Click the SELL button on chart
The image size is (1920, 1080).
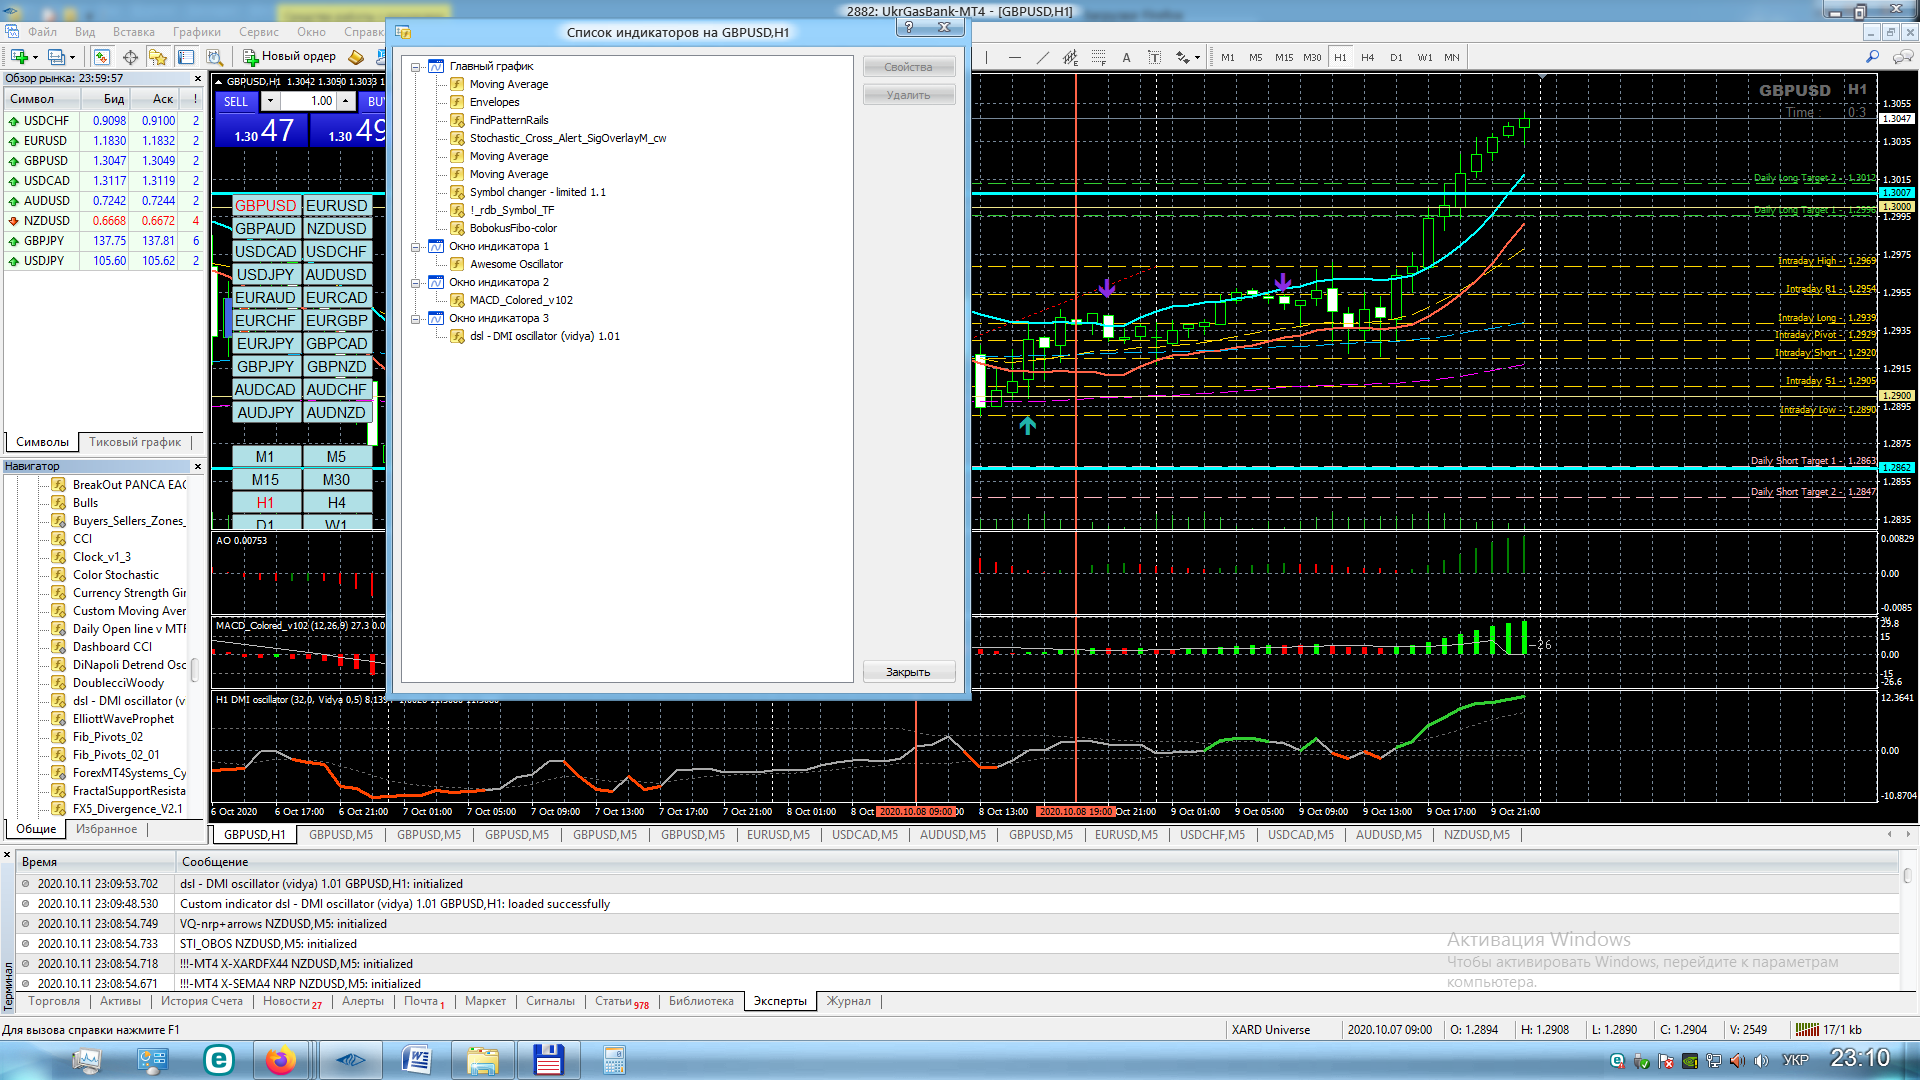pos(236,101)
